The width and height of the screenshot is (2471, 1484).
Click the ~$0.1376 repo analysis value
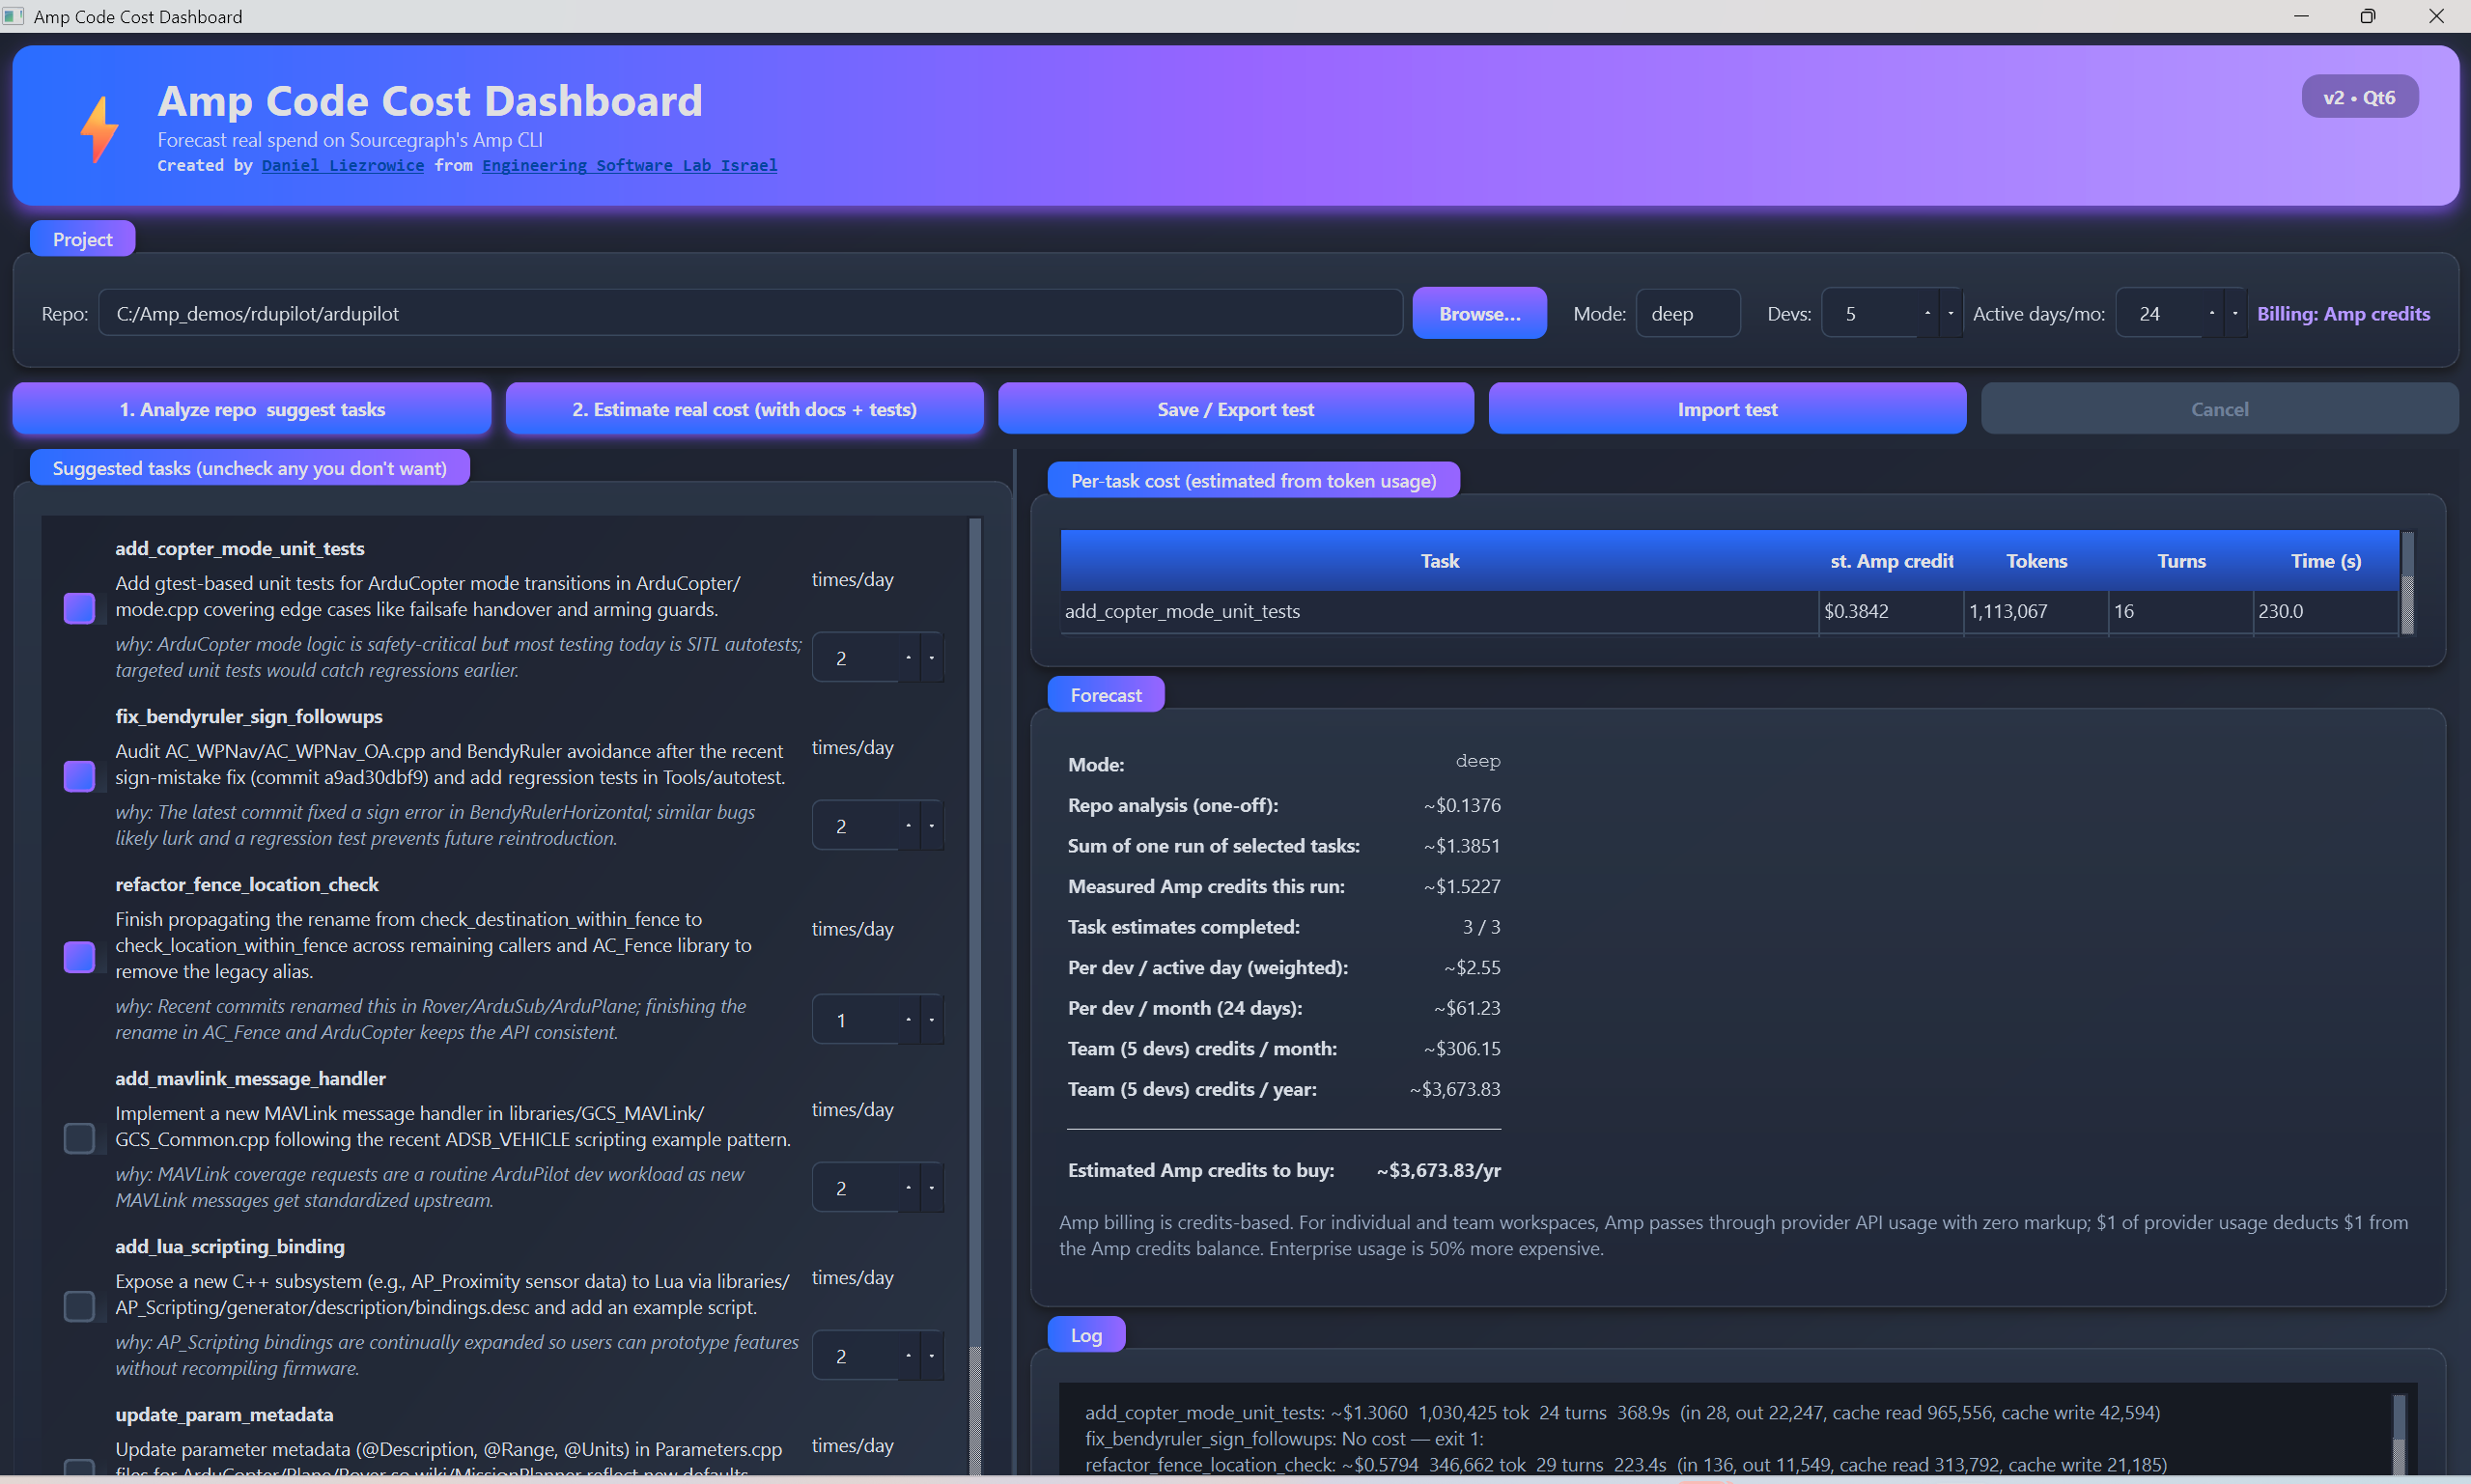pos(1462,805)
